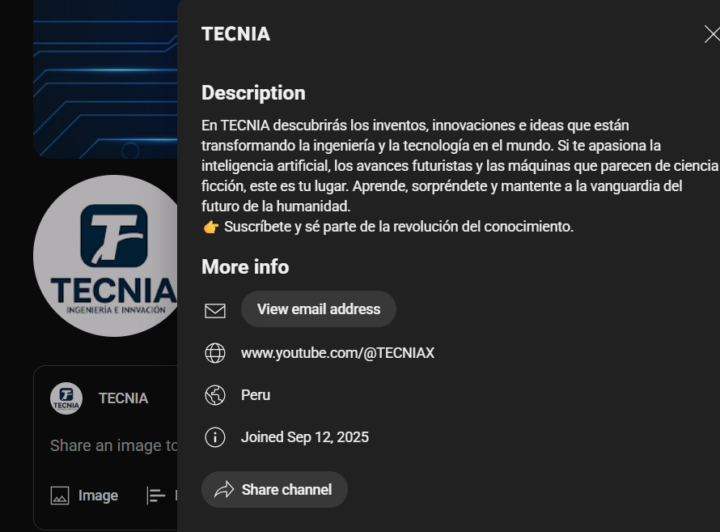Click the globe icon beside channel URL

coord(215,353)
